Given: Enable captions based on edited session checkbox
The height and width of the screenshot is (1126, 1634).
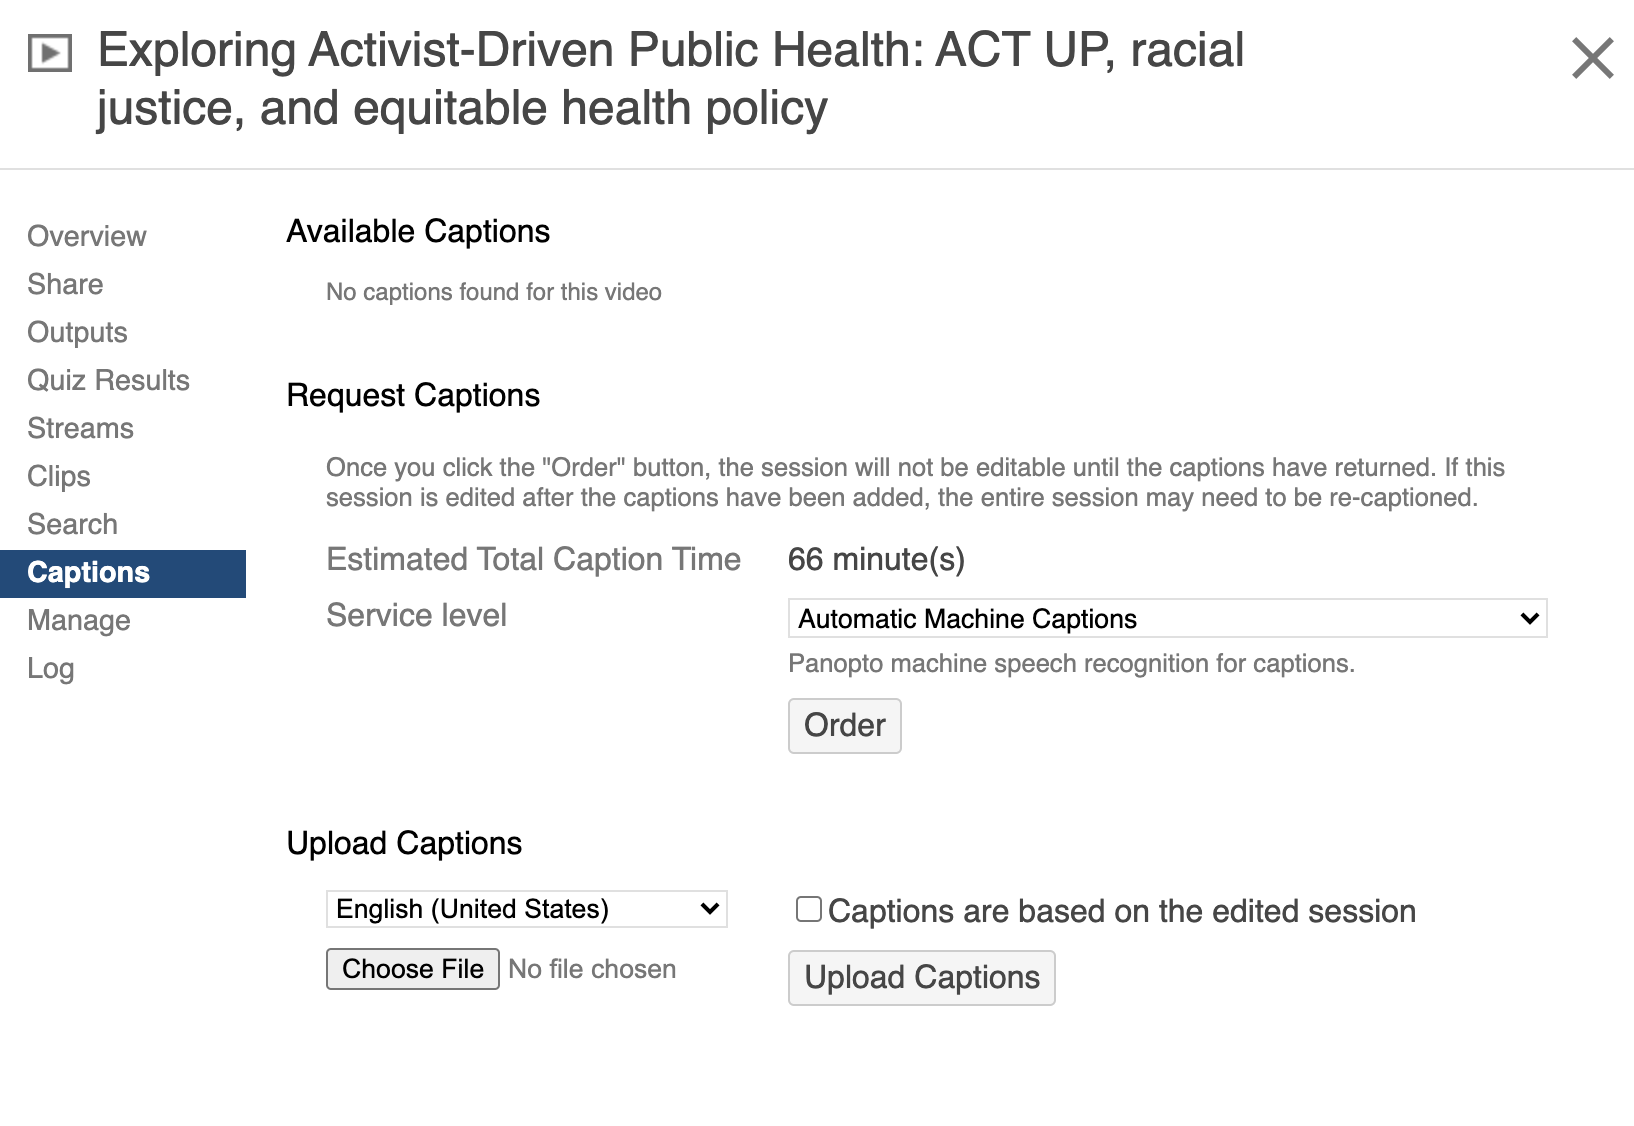Looking at the screenshot, I should (809, 909).
